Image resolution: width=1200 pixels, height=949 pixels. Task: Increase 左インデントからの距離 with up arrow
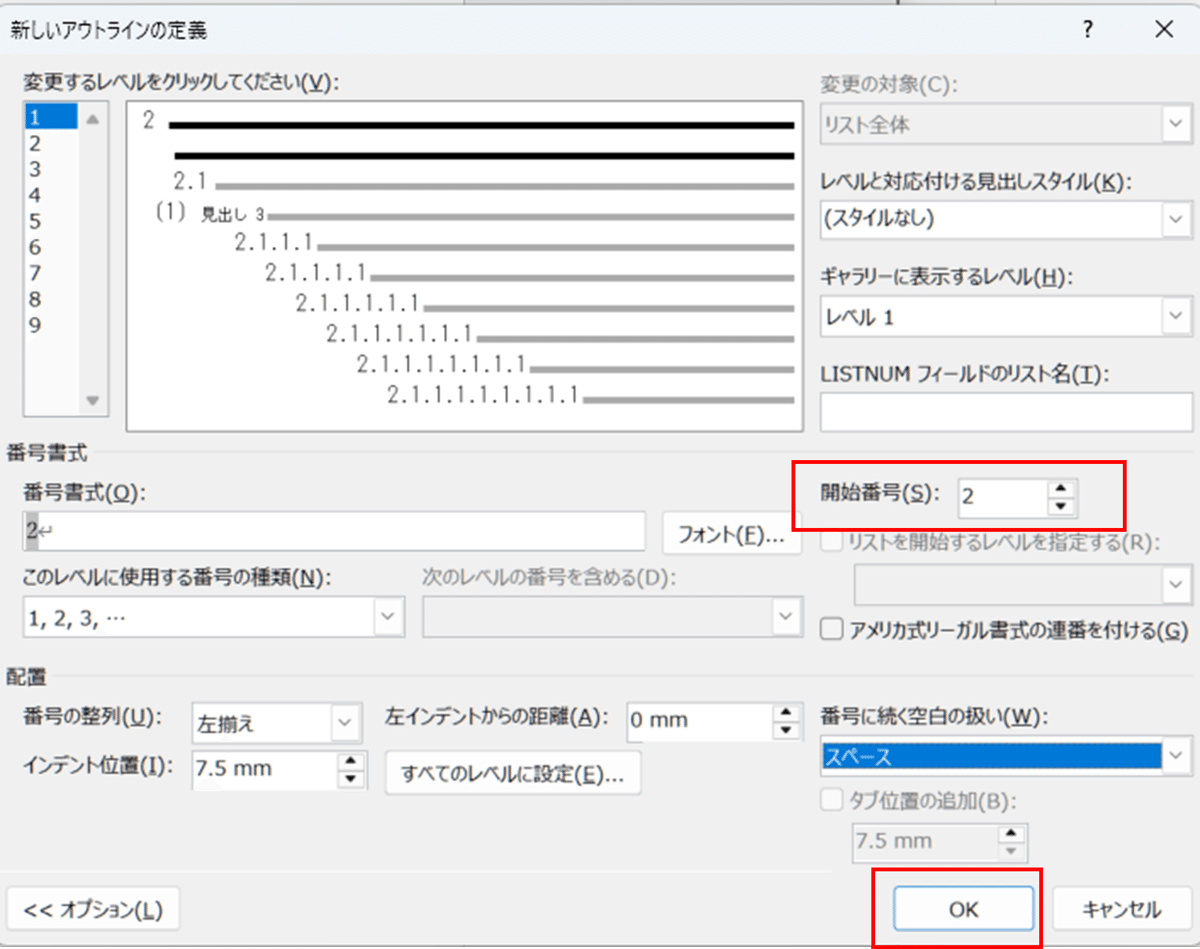(787, 713)
